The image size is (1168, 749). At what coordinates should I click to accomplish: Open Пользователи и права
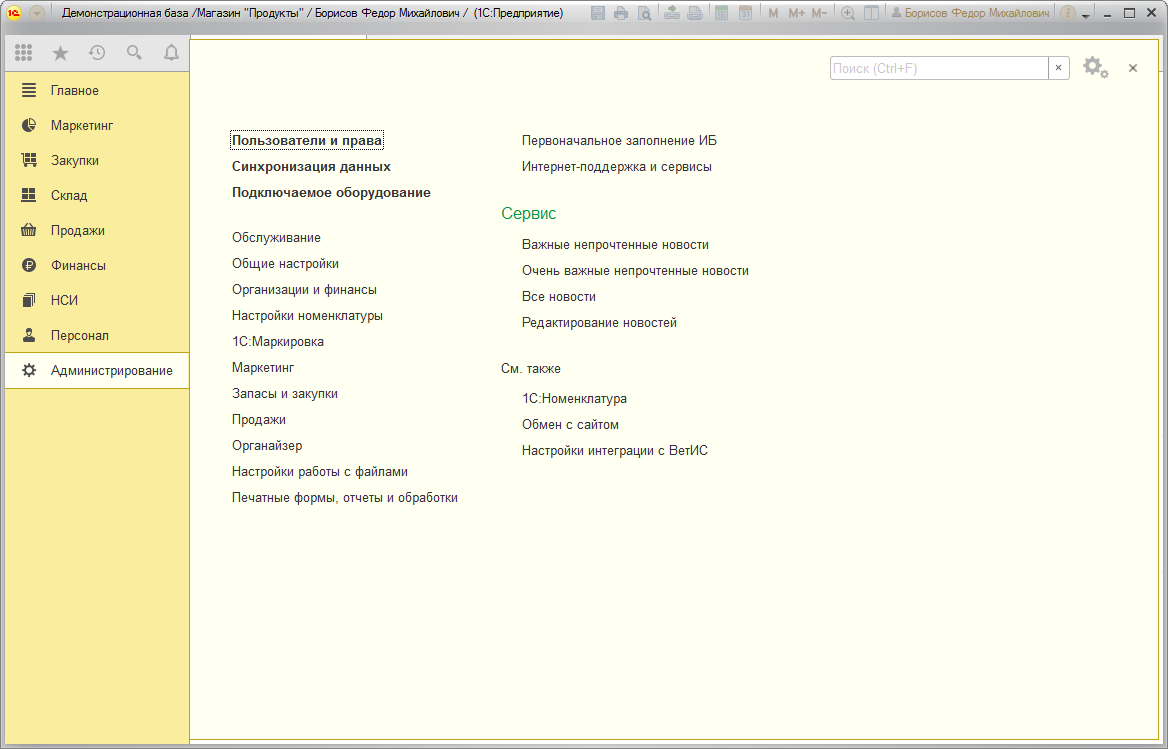click(x=307, y=140)
